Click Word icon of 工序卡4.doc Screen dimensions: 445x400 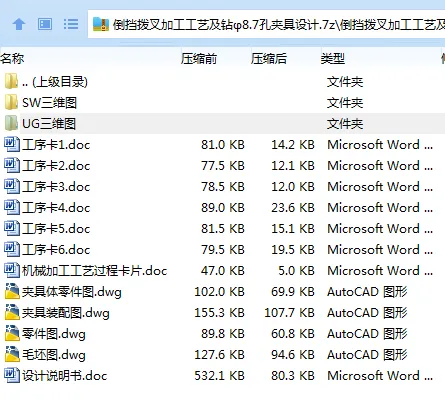pyautogui.click(x=12, y=207)
